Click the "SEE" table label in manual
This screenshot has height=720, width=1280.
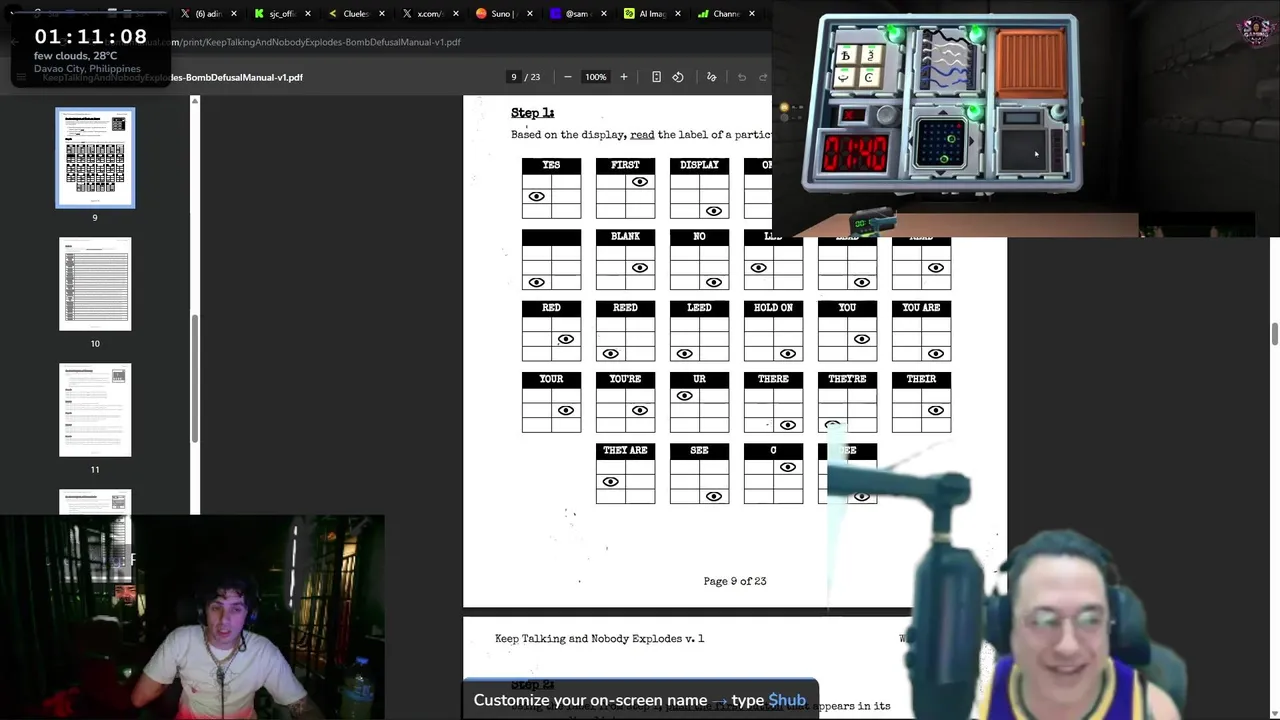[x=699, y=451]
